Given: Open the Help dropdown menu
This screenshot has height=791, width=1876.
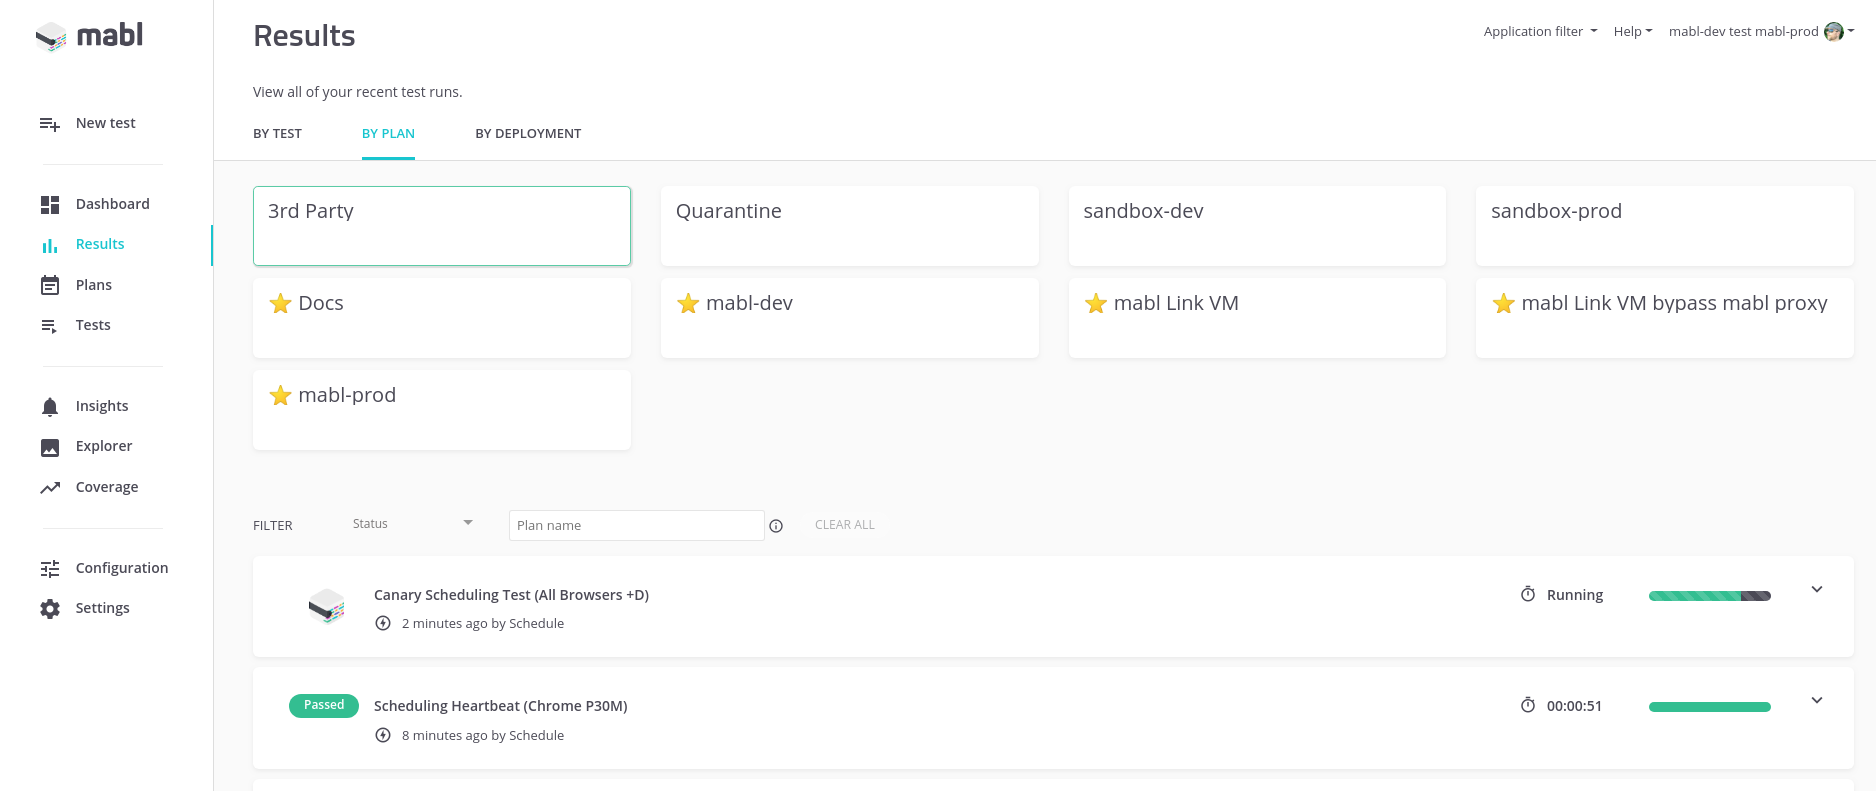Looking at the screenshot, I should pyautogui.click(x=1633, y=32).
